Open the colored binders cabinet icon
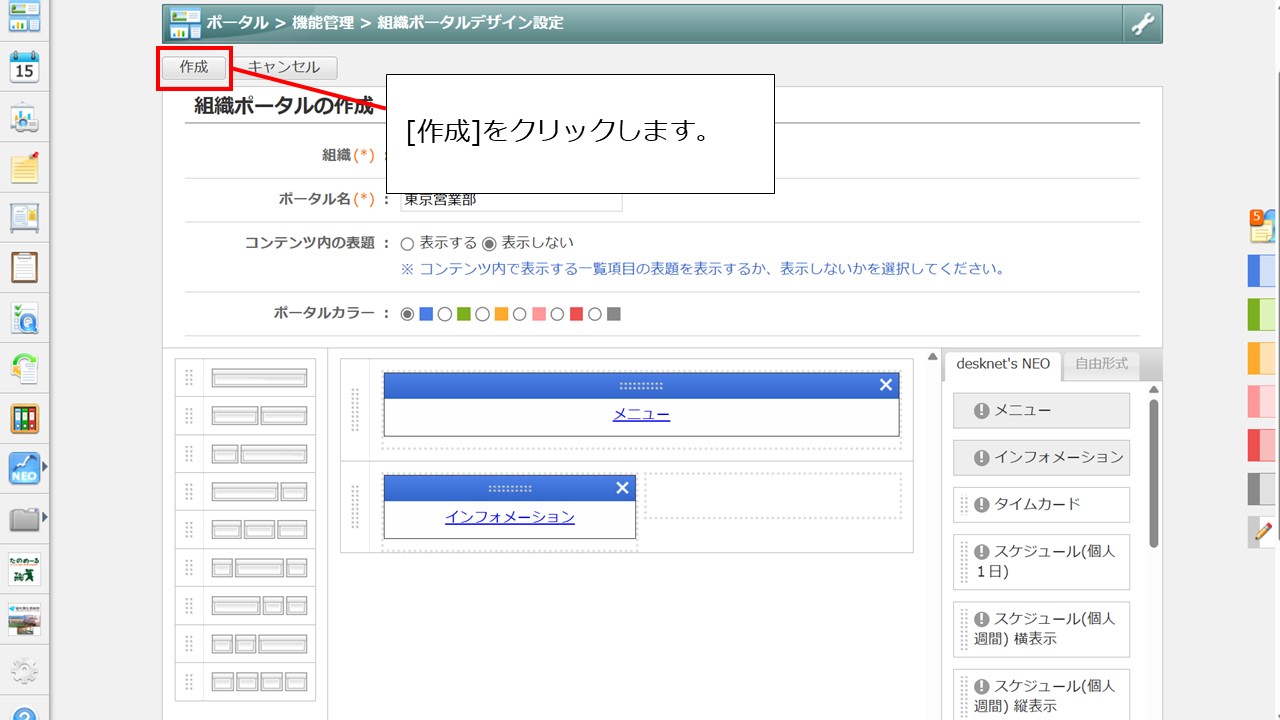This screenshot has height=720, width=1280. (24, 418)
